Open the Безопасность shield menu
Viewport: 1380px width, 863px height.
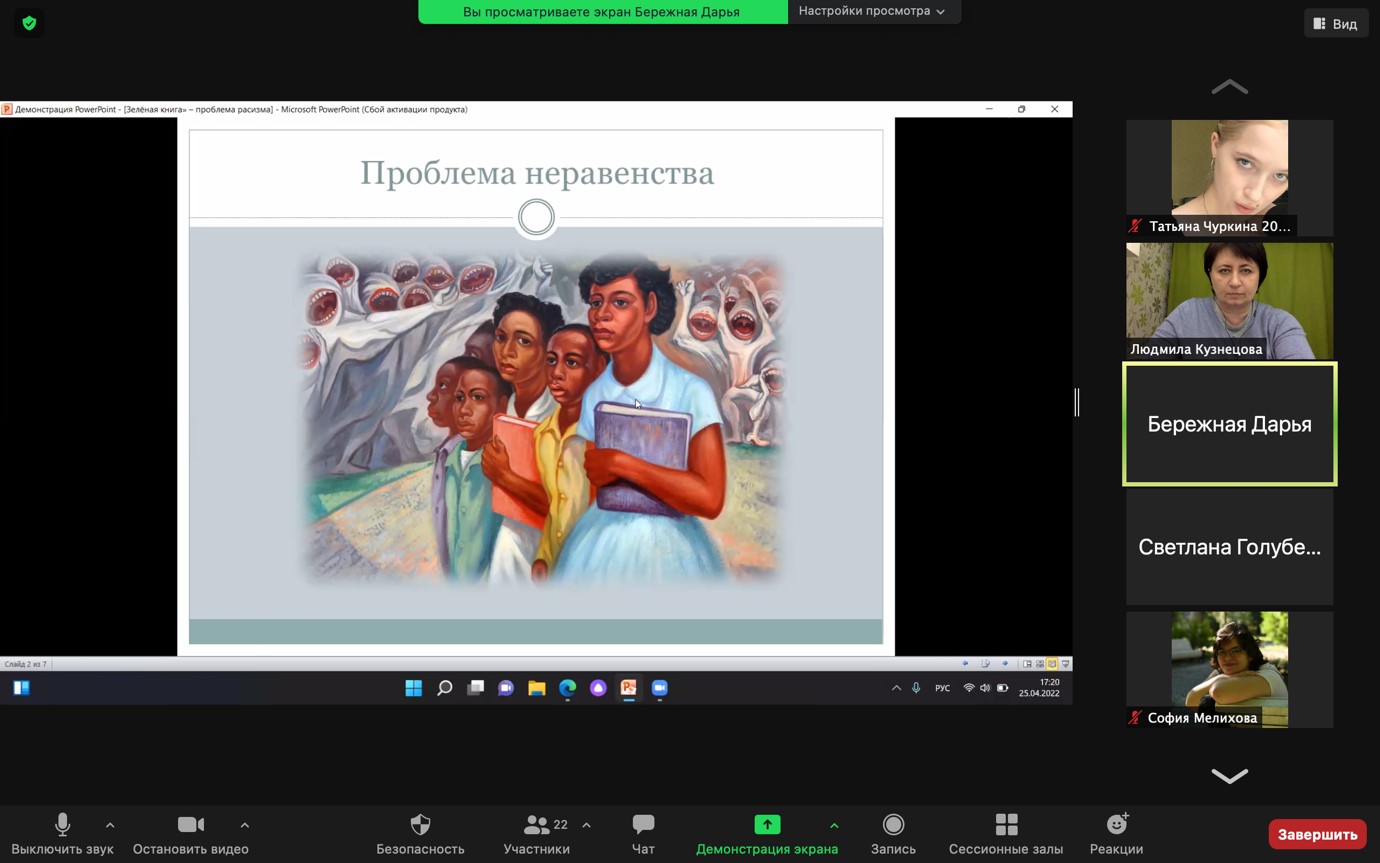(420, 834)
